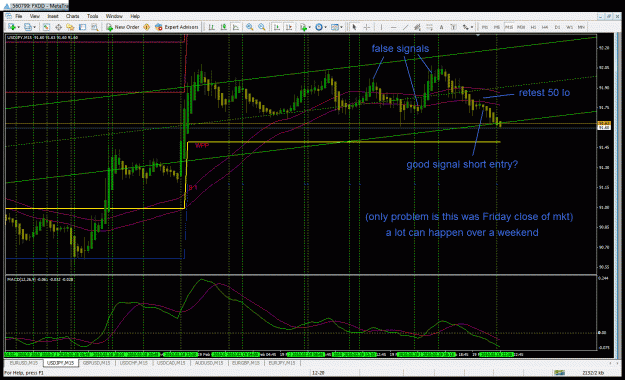Switch to H1 timeframe
The height and width of the screenshot is (380, 625).
[x=533, y=27]
